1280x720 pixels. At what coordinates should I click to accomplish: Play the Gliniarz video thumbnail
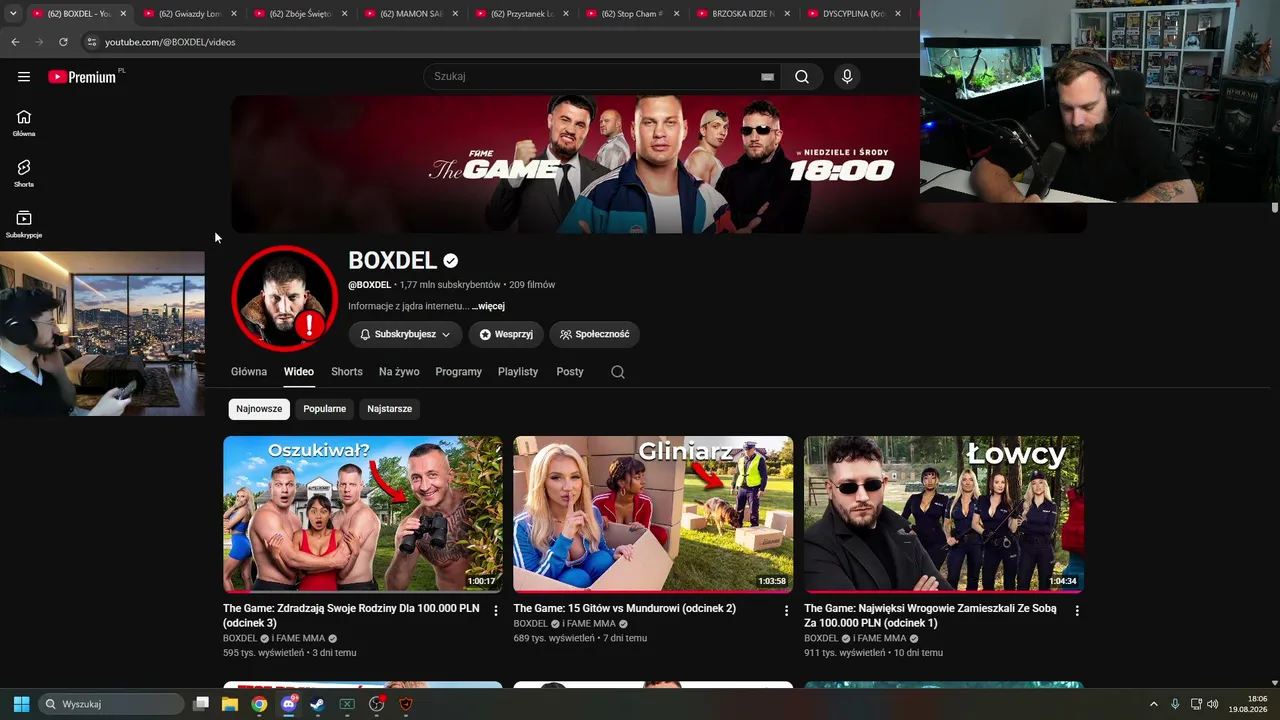point(653,514)
